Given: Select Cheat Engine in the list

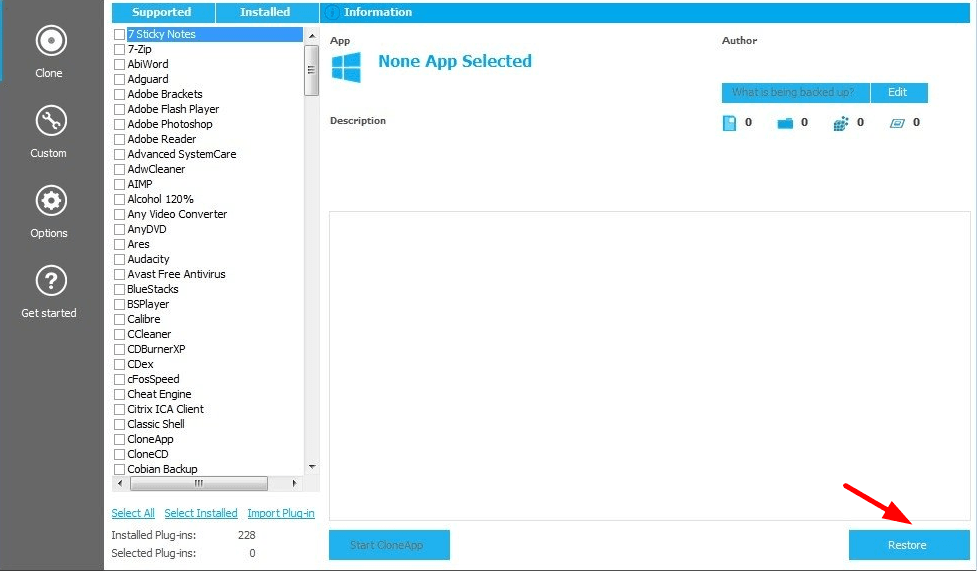Looking at the screenshot, I should pyautogui.click(x=160, y=394).
